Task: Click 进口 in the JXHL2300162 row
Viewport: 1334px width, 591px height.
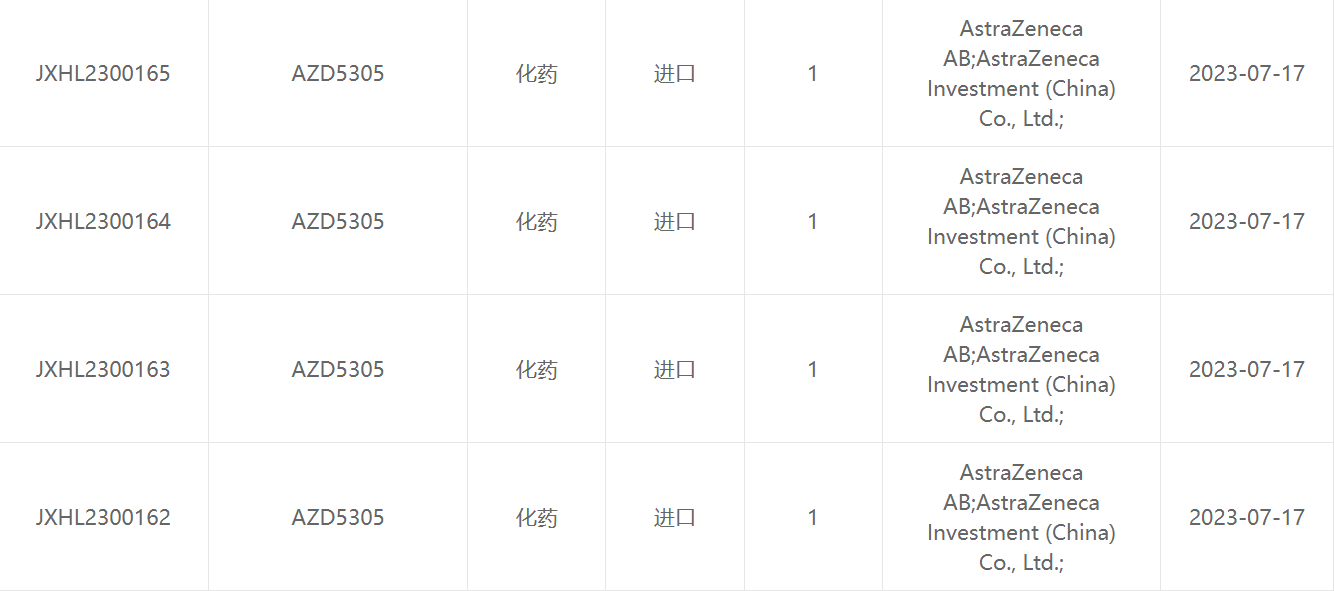Action: (675, 518)
